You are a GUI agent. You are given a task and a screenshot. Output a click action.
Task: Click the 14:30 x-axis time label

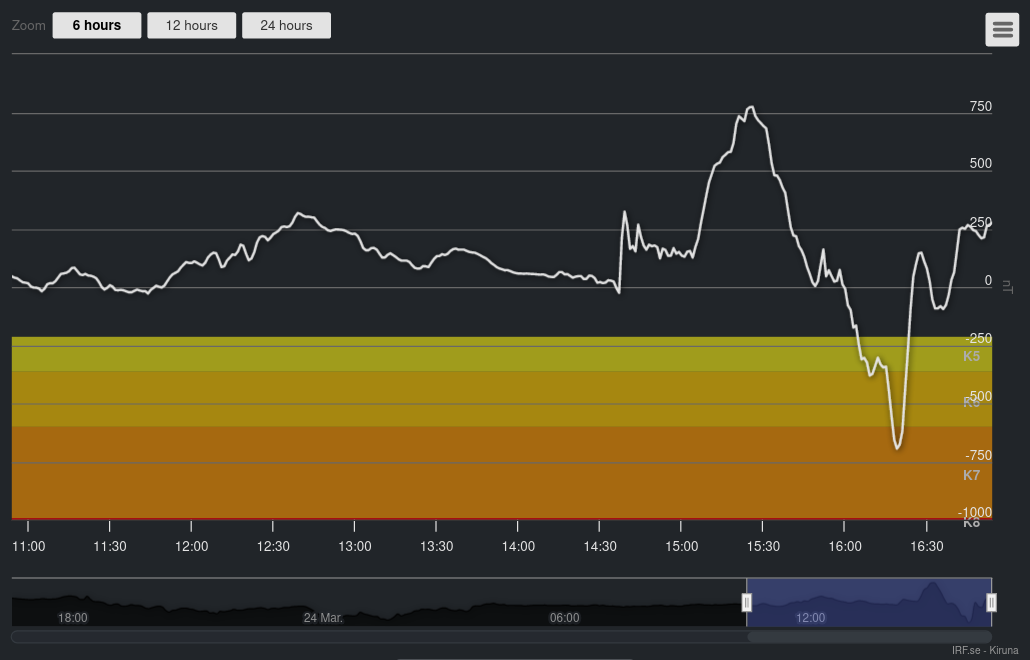pyautogui.click(x=600, y=546)
